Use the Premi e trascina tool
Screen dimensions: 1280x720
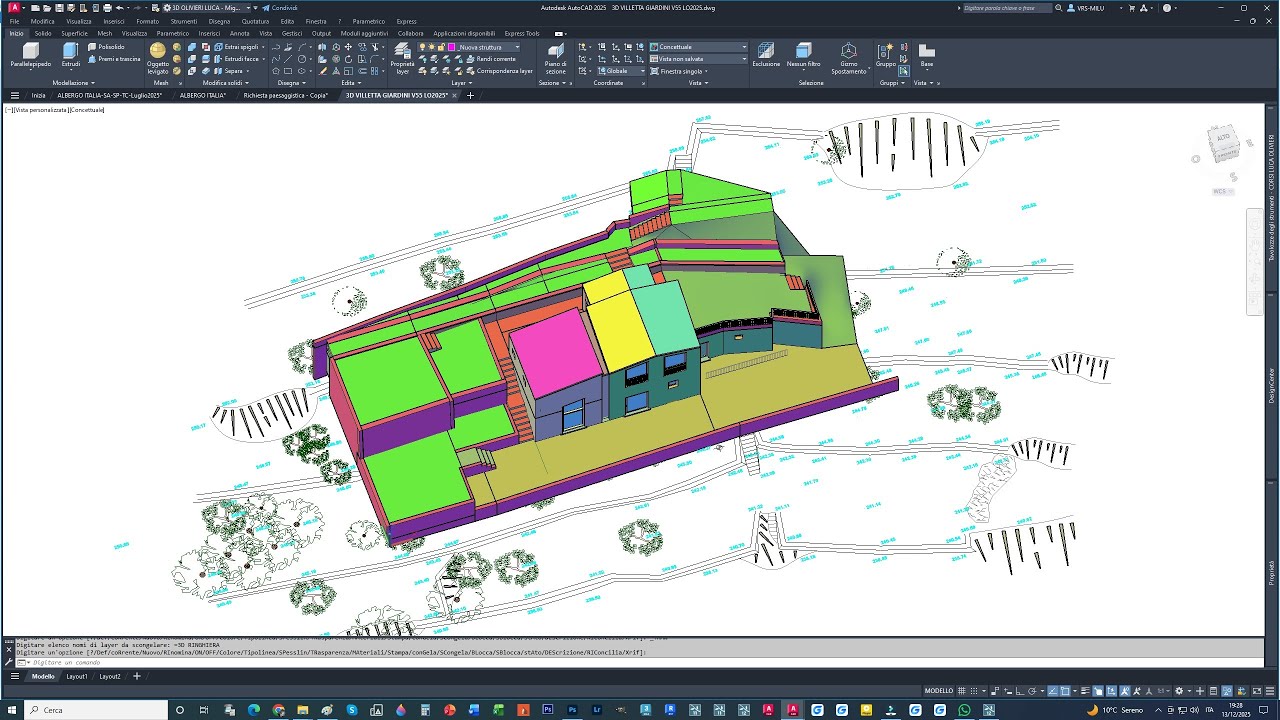pyautogui.click(x=114, y=59)
